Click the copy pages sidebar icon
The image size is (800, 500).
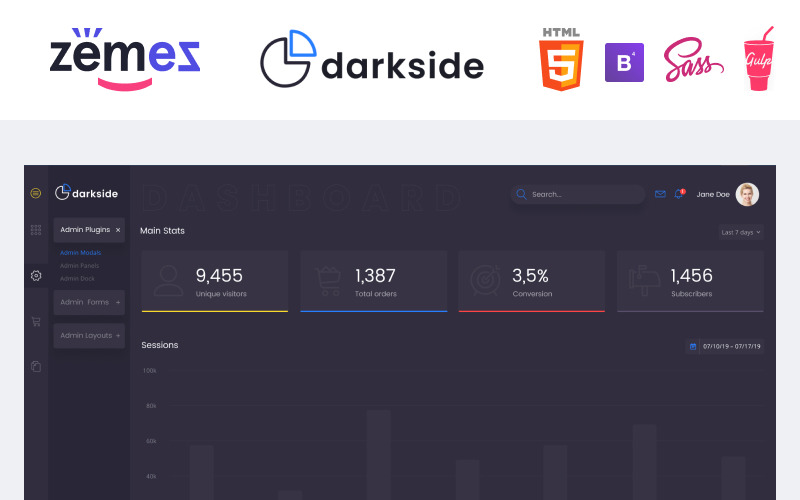point(36,367)
